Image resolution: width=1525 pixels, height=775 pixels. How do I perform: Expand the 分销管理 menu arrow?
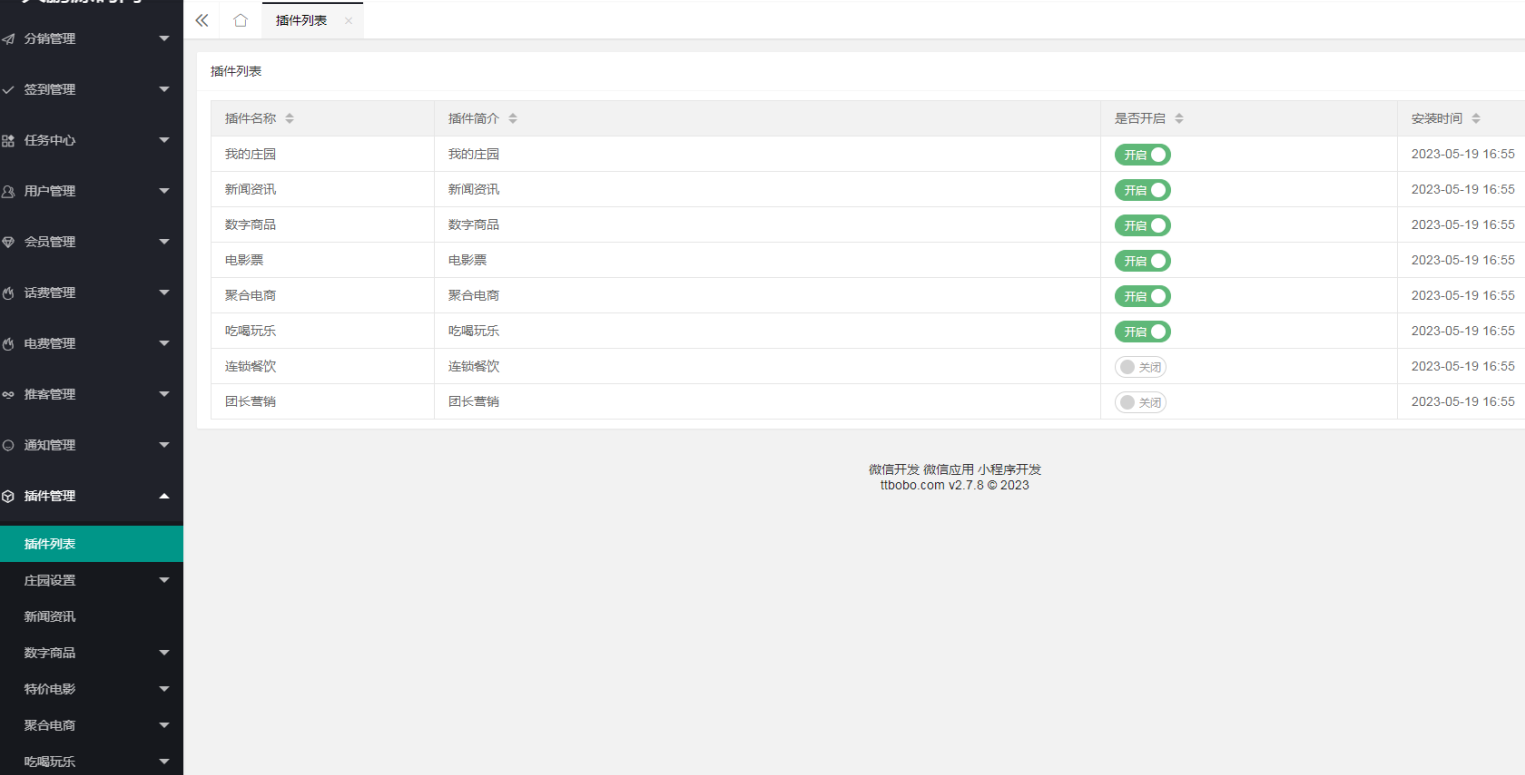tap(165, 39)
